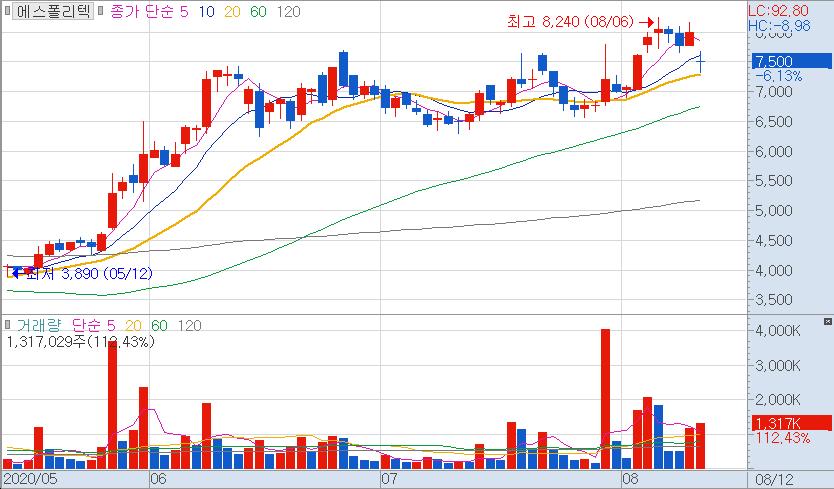The height and width of the screenshot is (489, 834).
Task: Click the 08 month marker on date axis
Action: click(630, 478)
